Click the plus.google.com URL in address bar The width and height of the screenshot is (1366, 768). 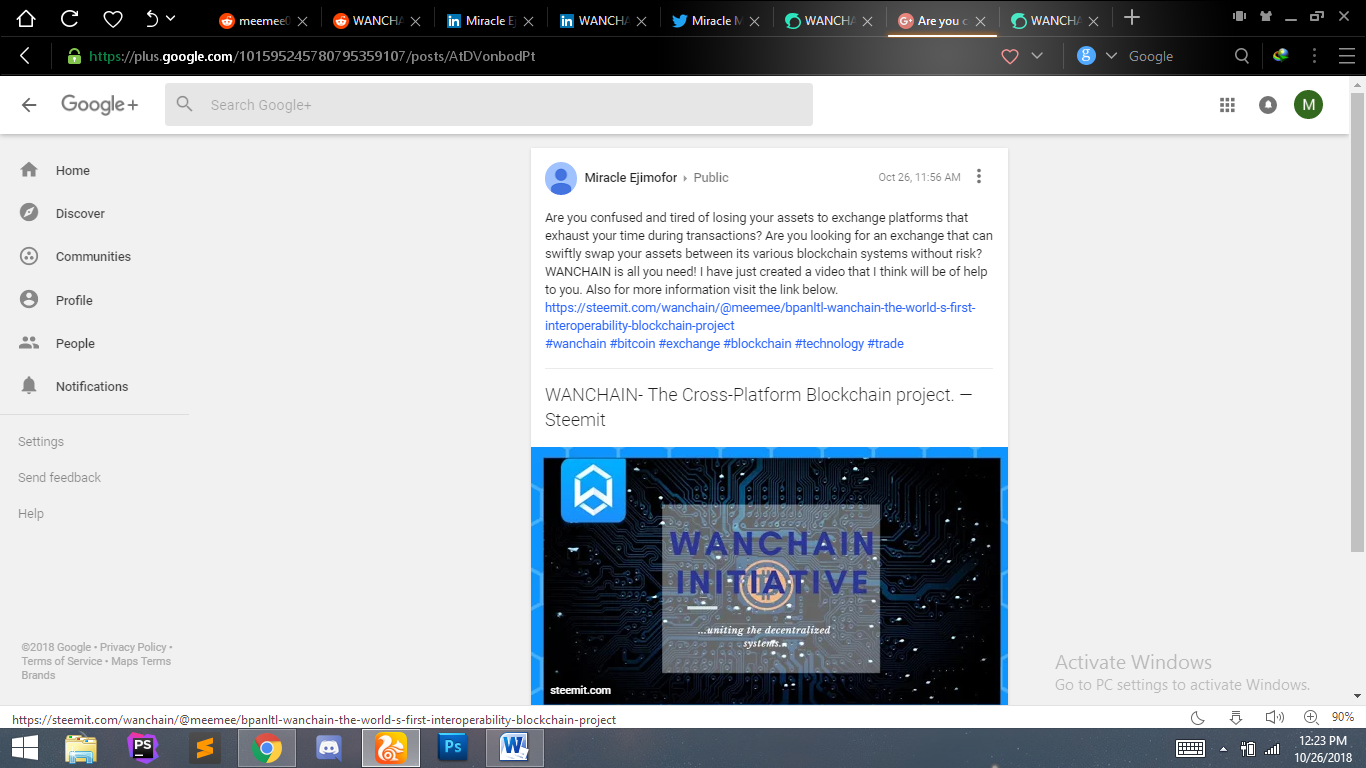[x=312, y=56]
